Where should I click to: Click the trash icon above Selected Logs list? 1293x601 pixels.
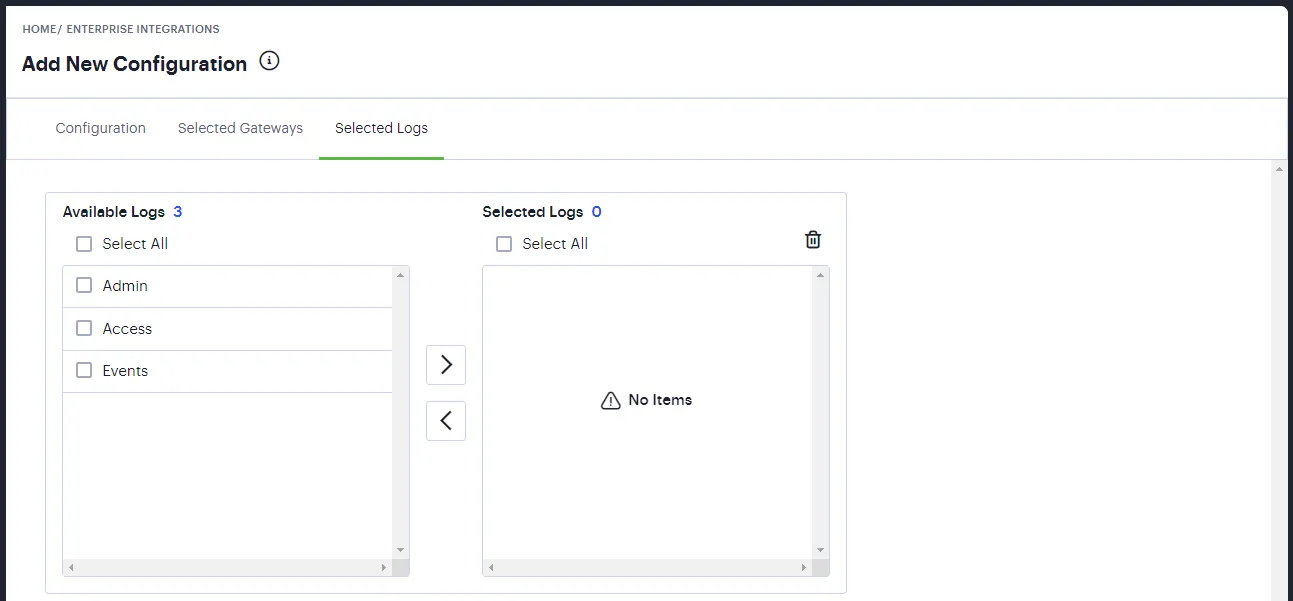tap(813, 239)
